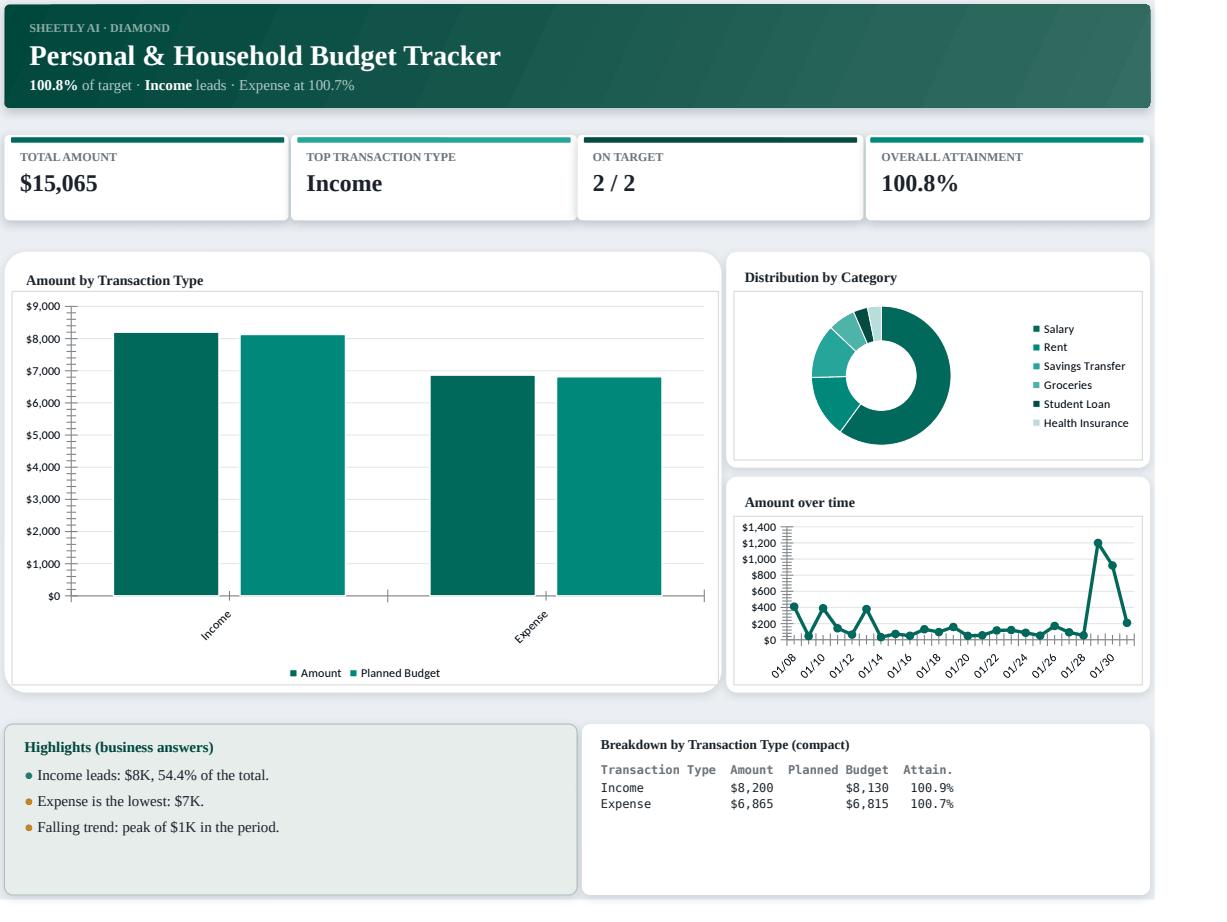1227x922 pixels.
Task: Click the peak data point on the line chart
Action: coord(1098,543)
